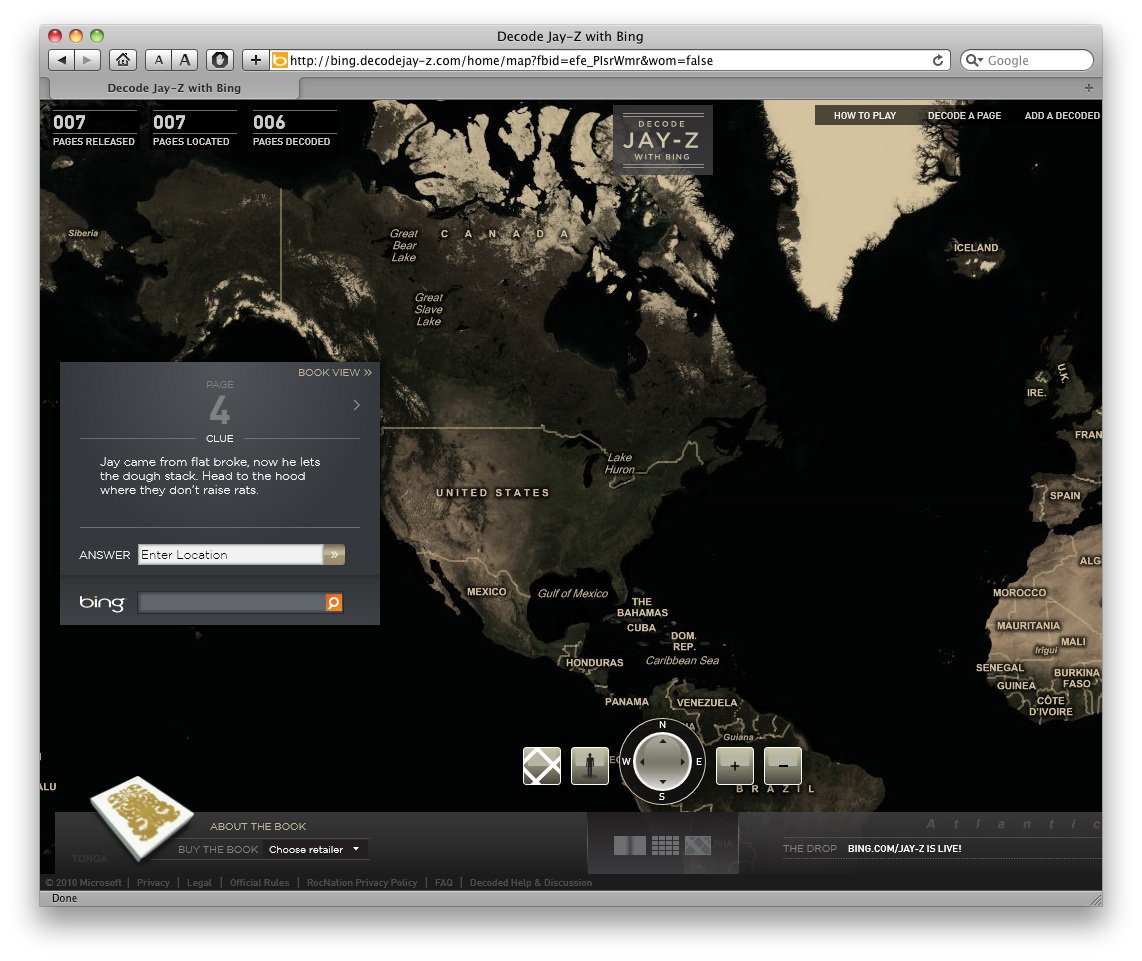Go to next page clue with chevron
Viewport: 1142px width, 961px height.
point(356,405)
